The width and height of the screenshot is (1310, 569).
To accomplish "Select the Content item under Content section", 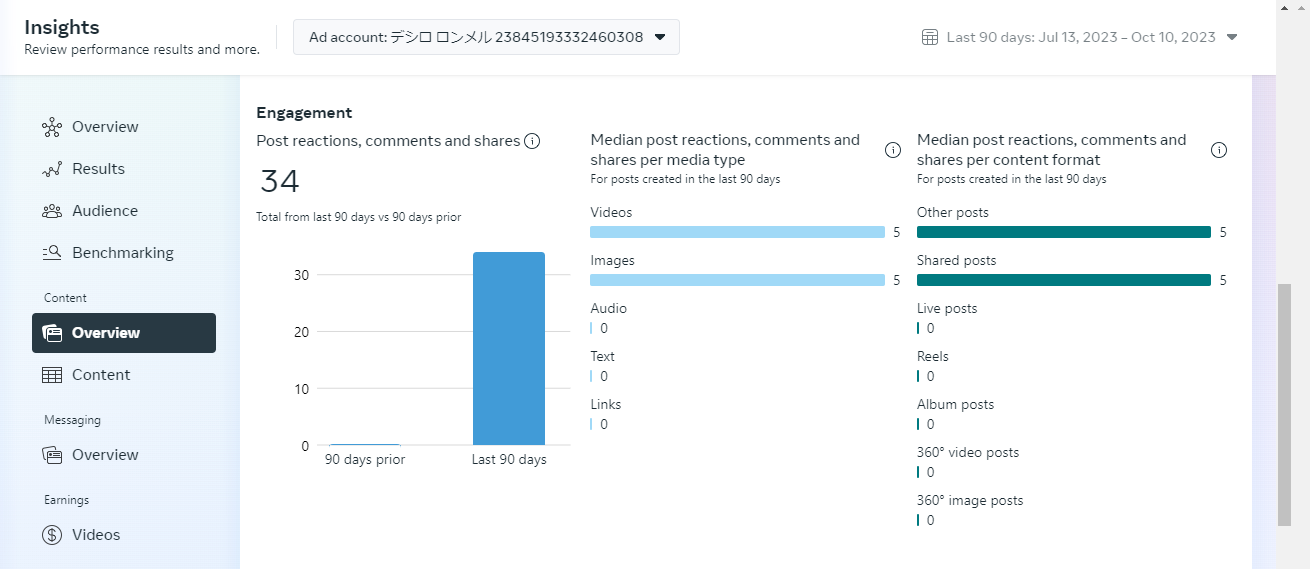I will coord(101,375).
